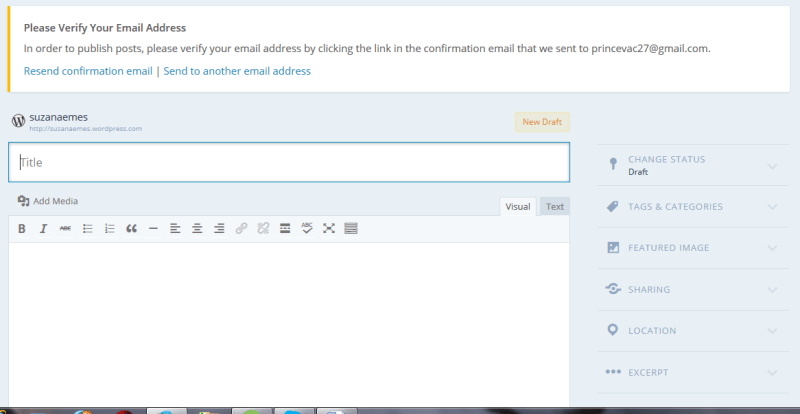Screen dimensions: 800x414
Task: Toggle the kitchen sink toolbar row
Action: (351, 229)
